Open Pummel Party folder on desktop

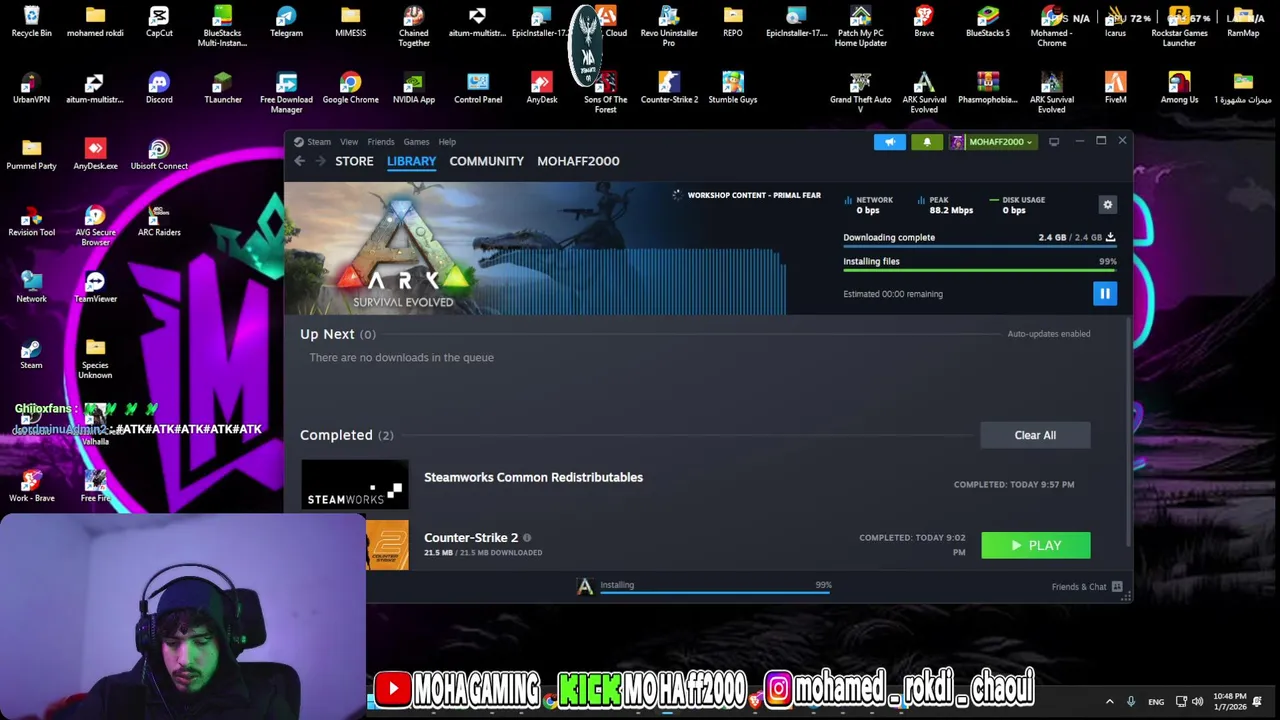point(31,155)
